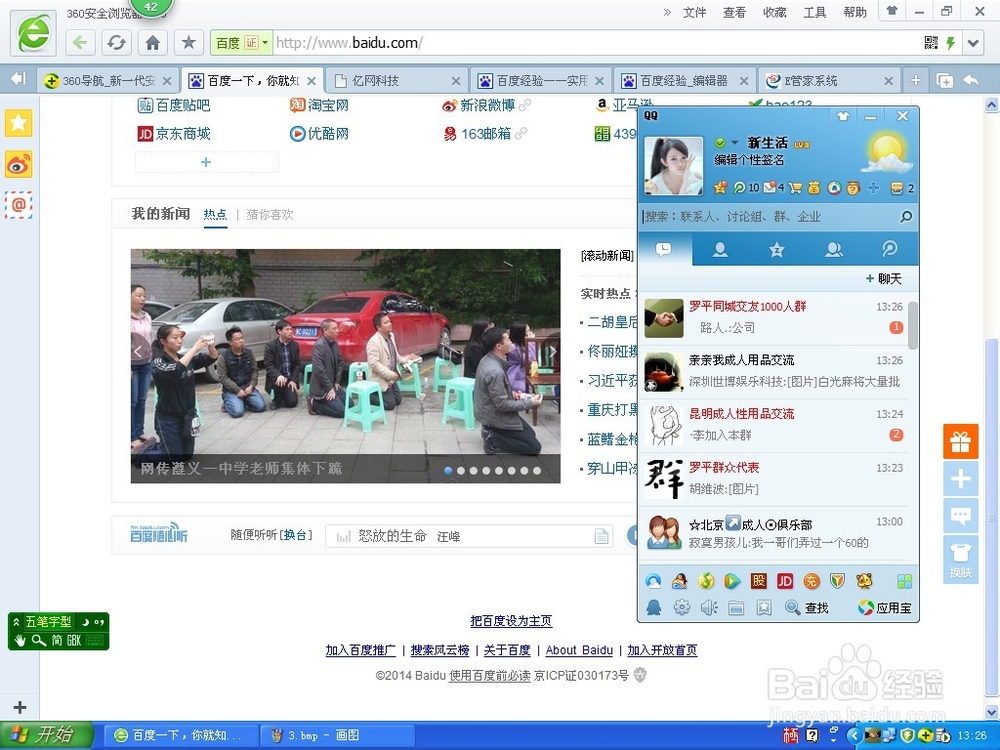Bookmark page with star toolbar icon
This screenshot has width=1000, height=750.
click(188, 43)
